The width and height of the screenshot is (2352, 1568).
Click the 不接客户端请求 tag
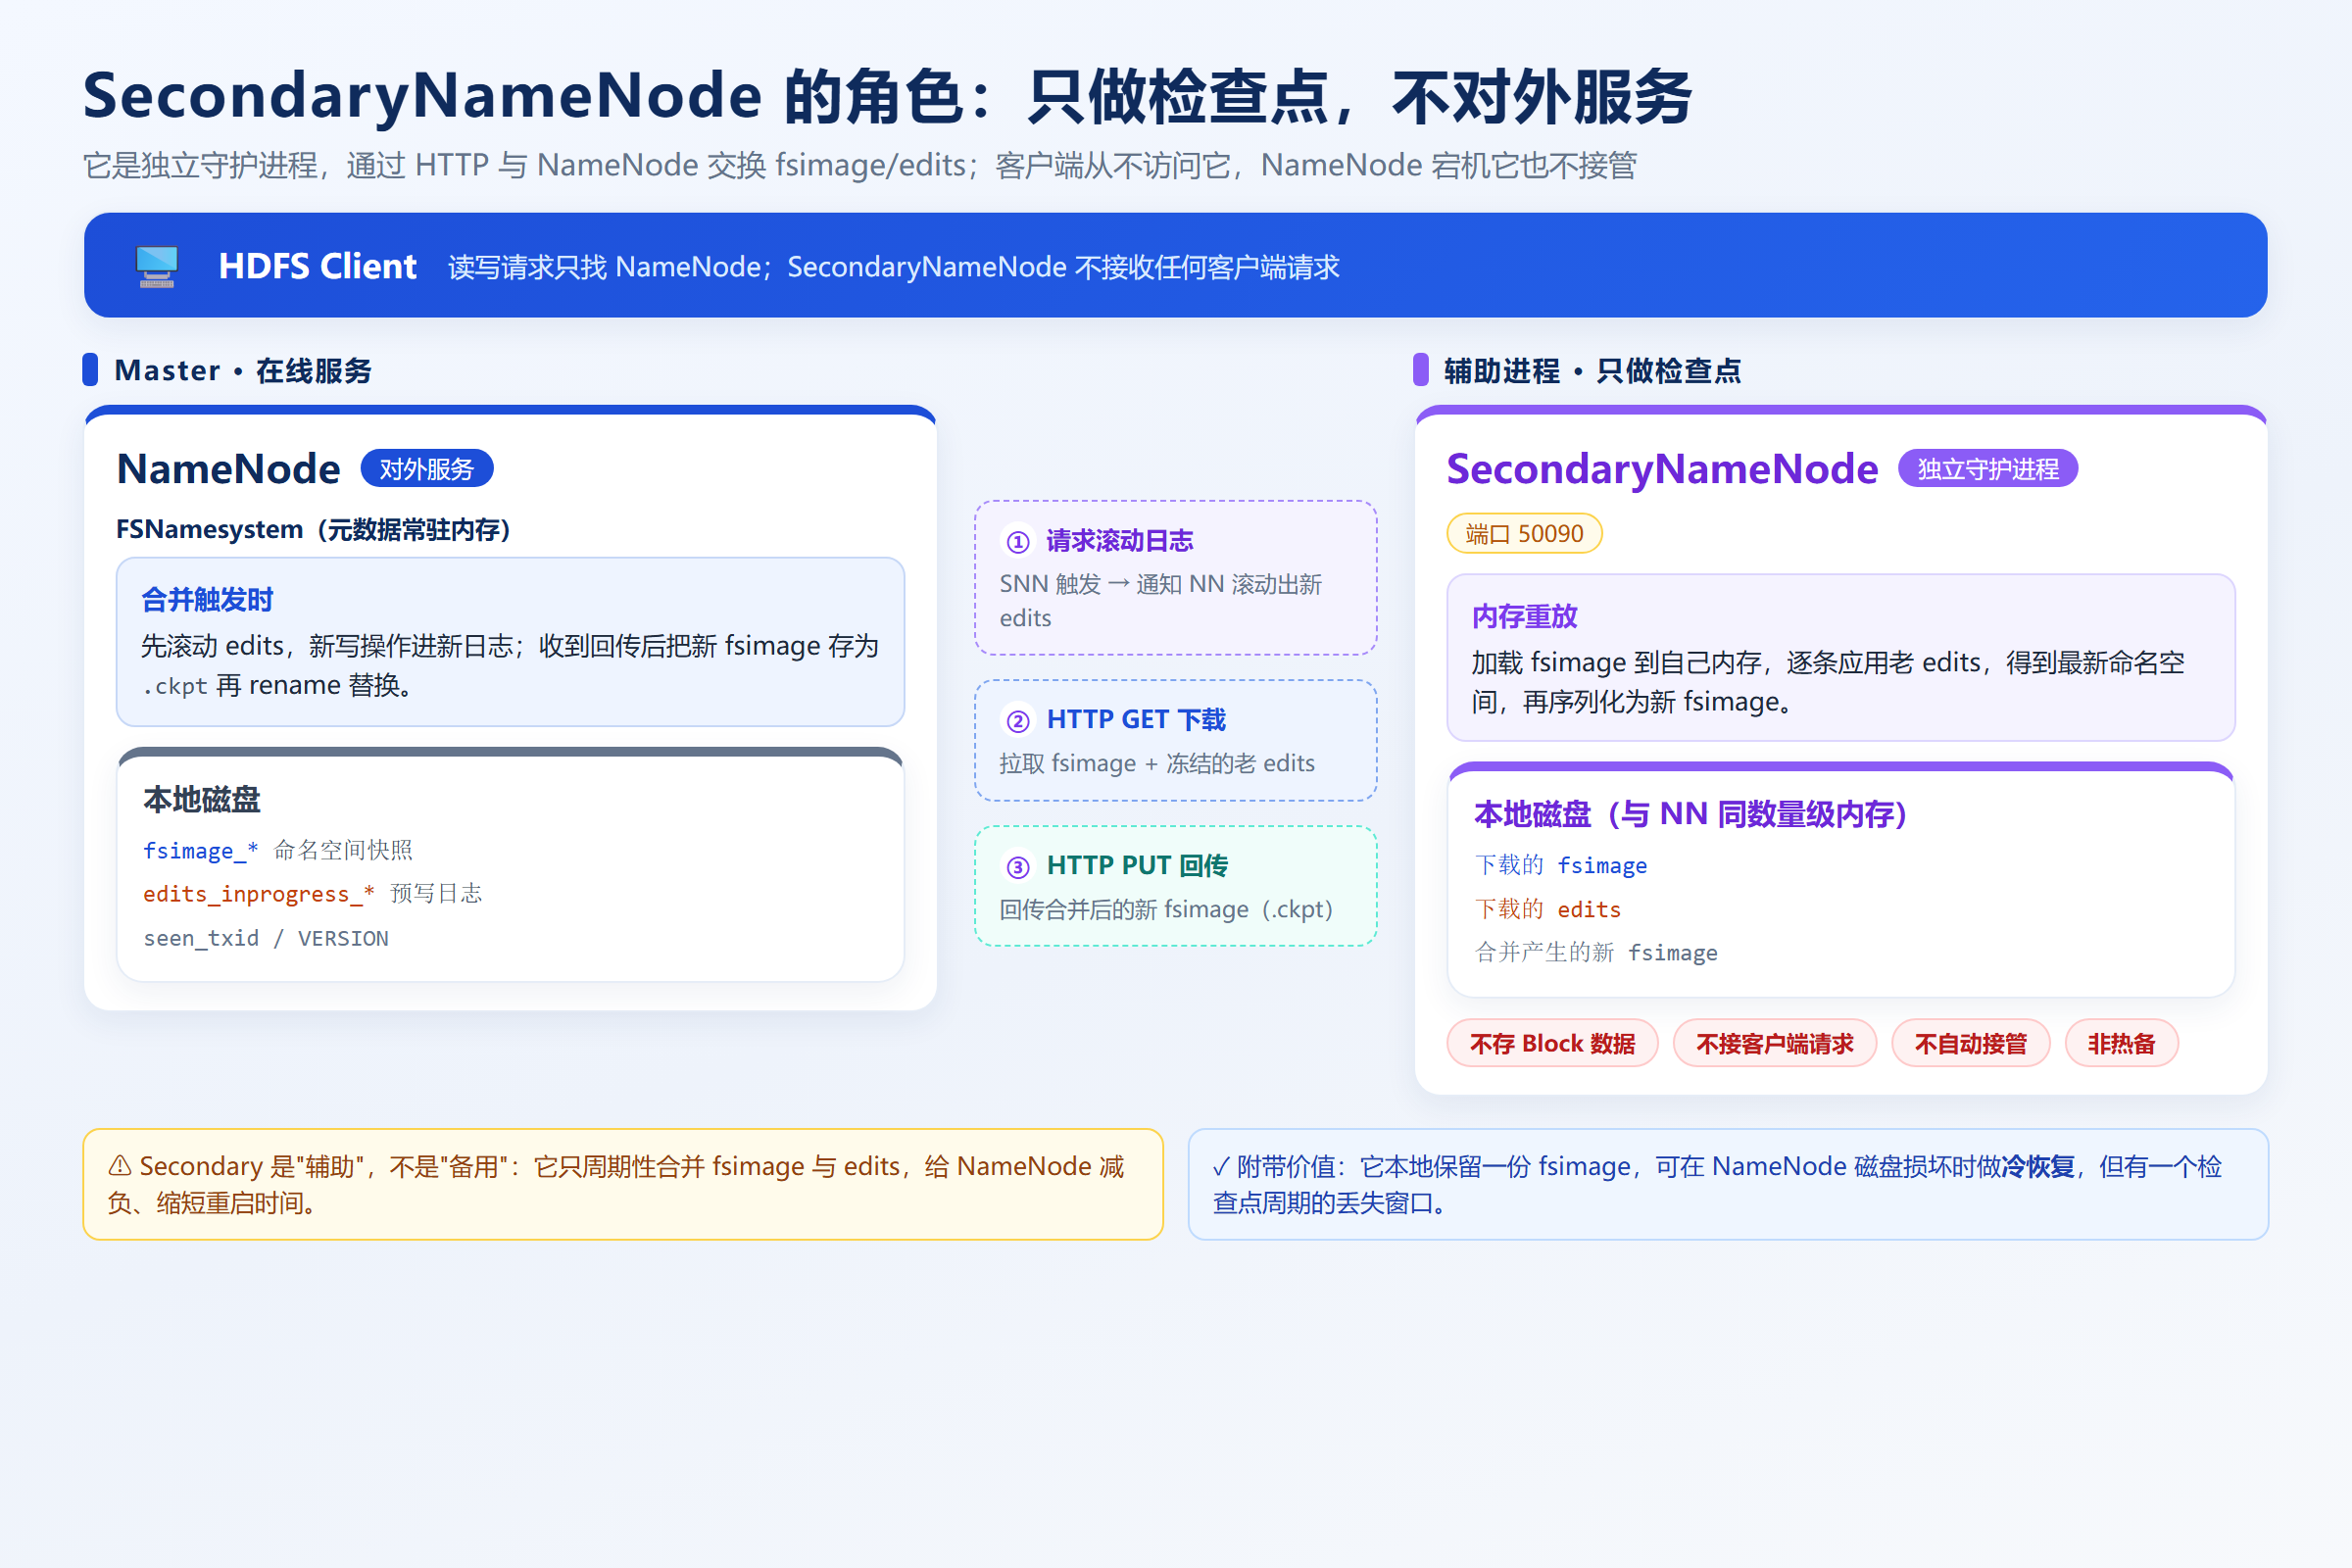(1775, 1044)
